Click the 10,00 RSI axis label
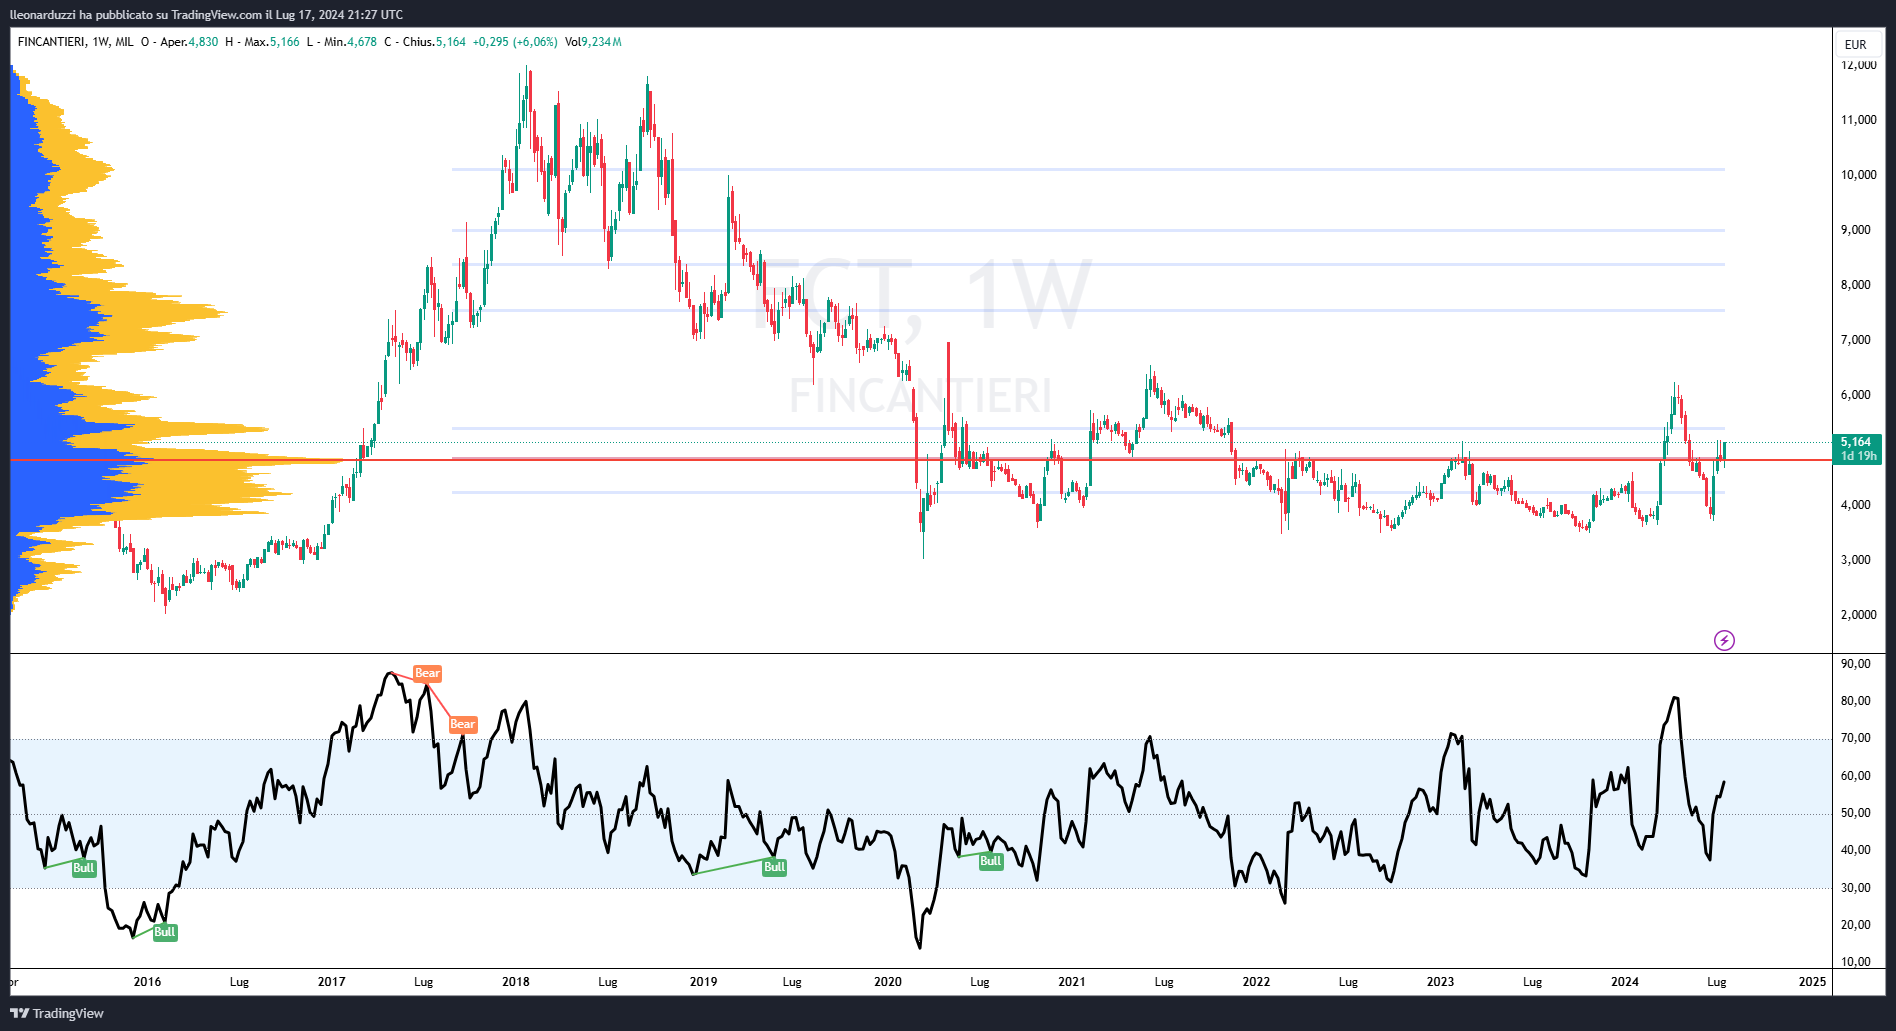The height and width of the screenshot is (1031, 1896). 1856,962
